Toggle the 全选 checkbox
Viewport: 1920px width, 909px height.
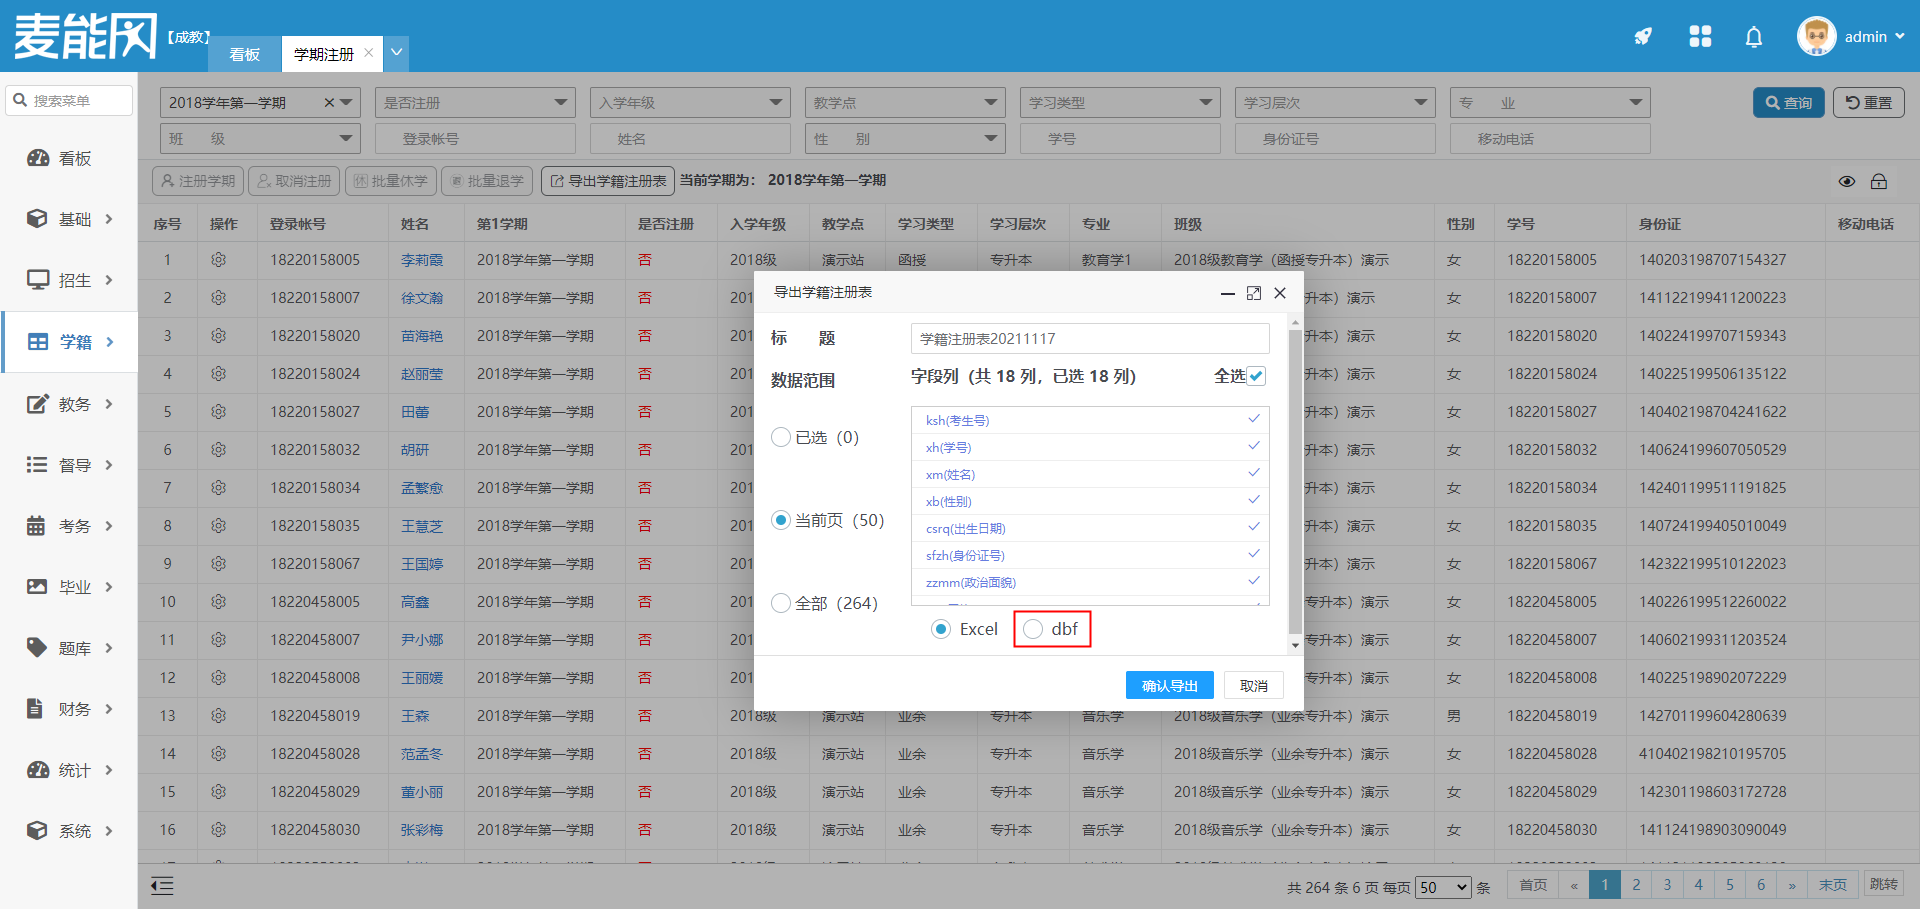1256,376
